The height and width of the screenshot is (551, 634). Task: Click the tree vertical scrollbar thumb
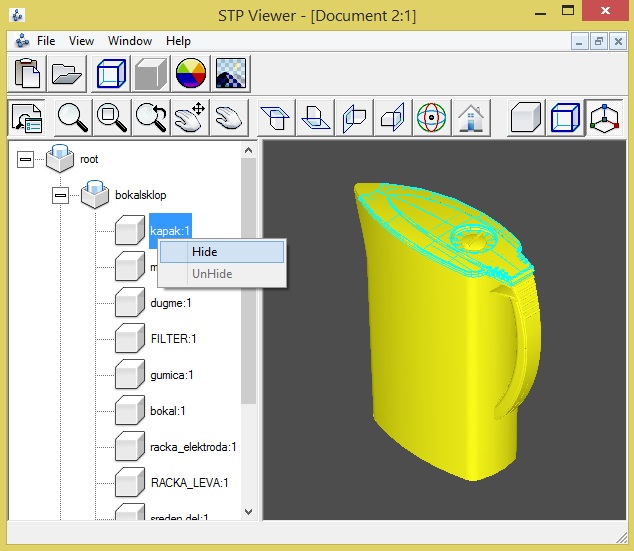click(x=249, y=281)
